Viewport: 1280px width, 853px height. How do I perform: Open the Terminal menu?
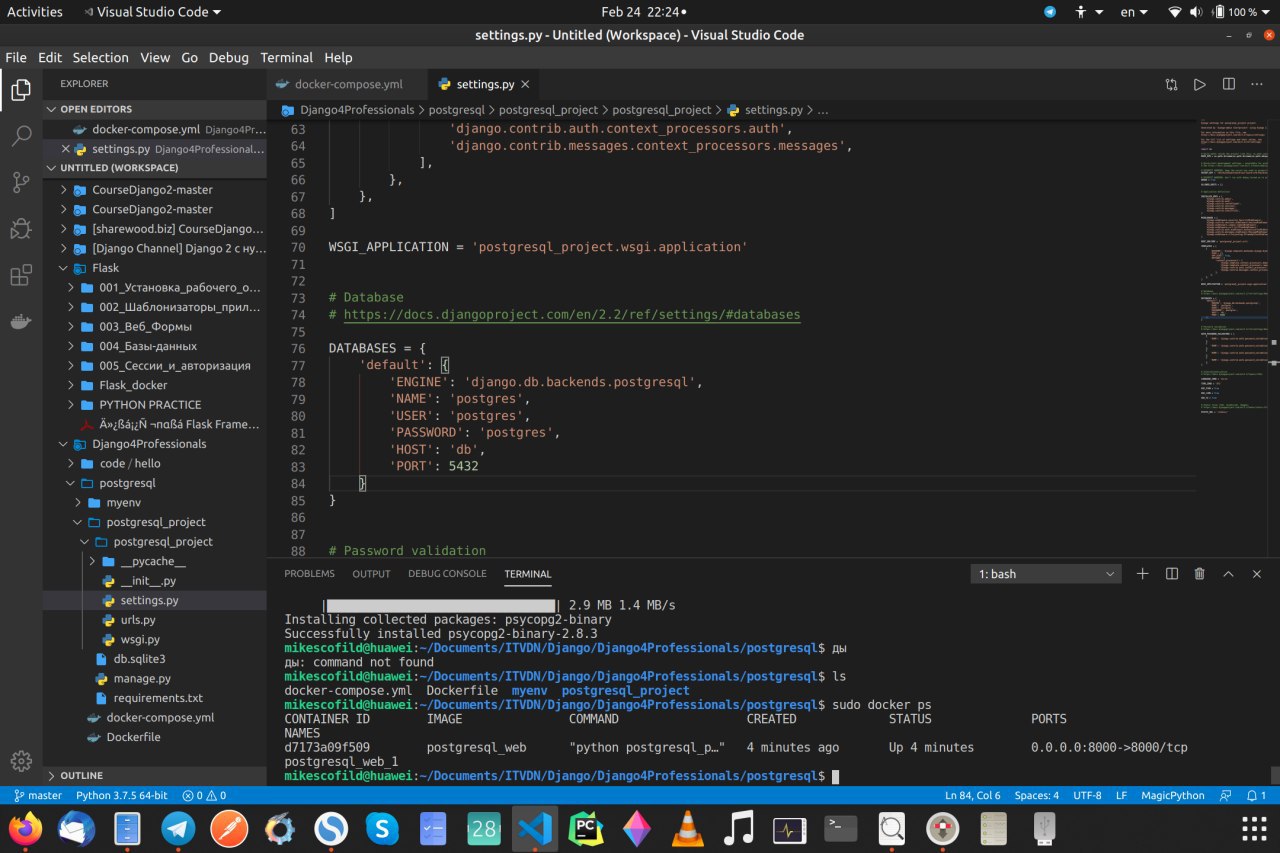tap(286, 58)
